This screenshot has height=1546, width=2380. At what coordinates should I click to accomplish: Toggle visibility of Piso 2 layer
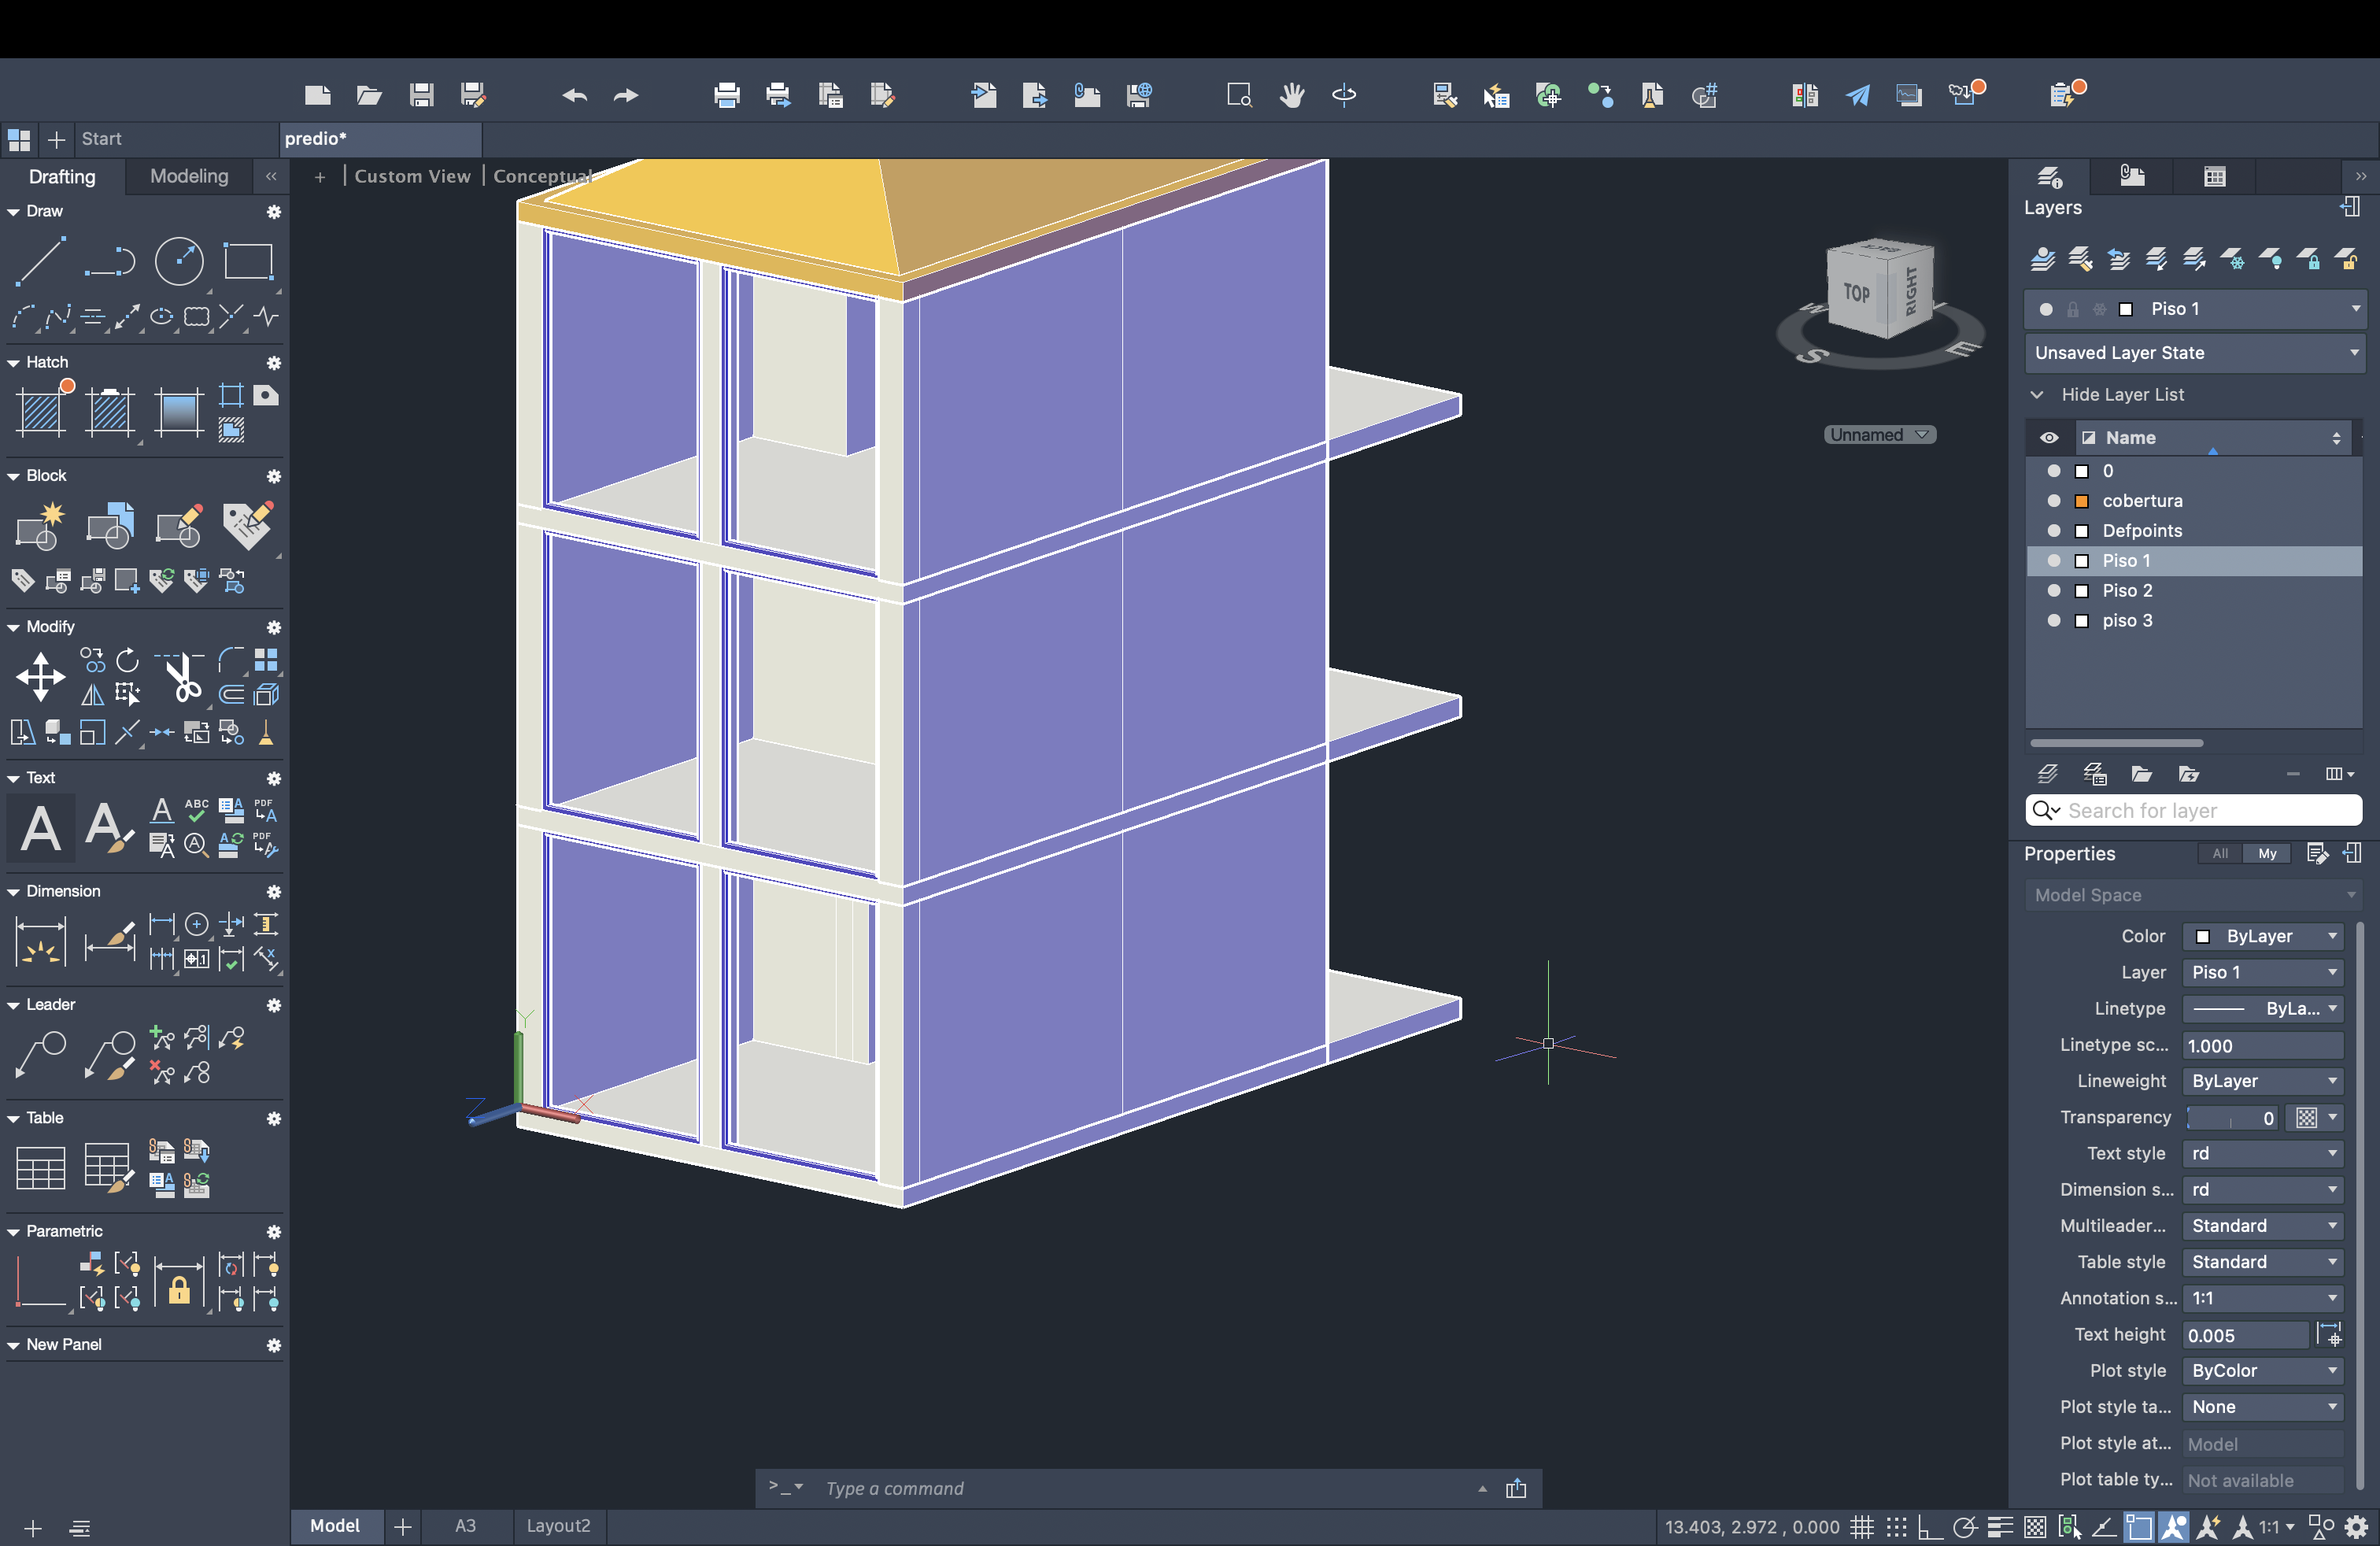(x=2054, y=591)
